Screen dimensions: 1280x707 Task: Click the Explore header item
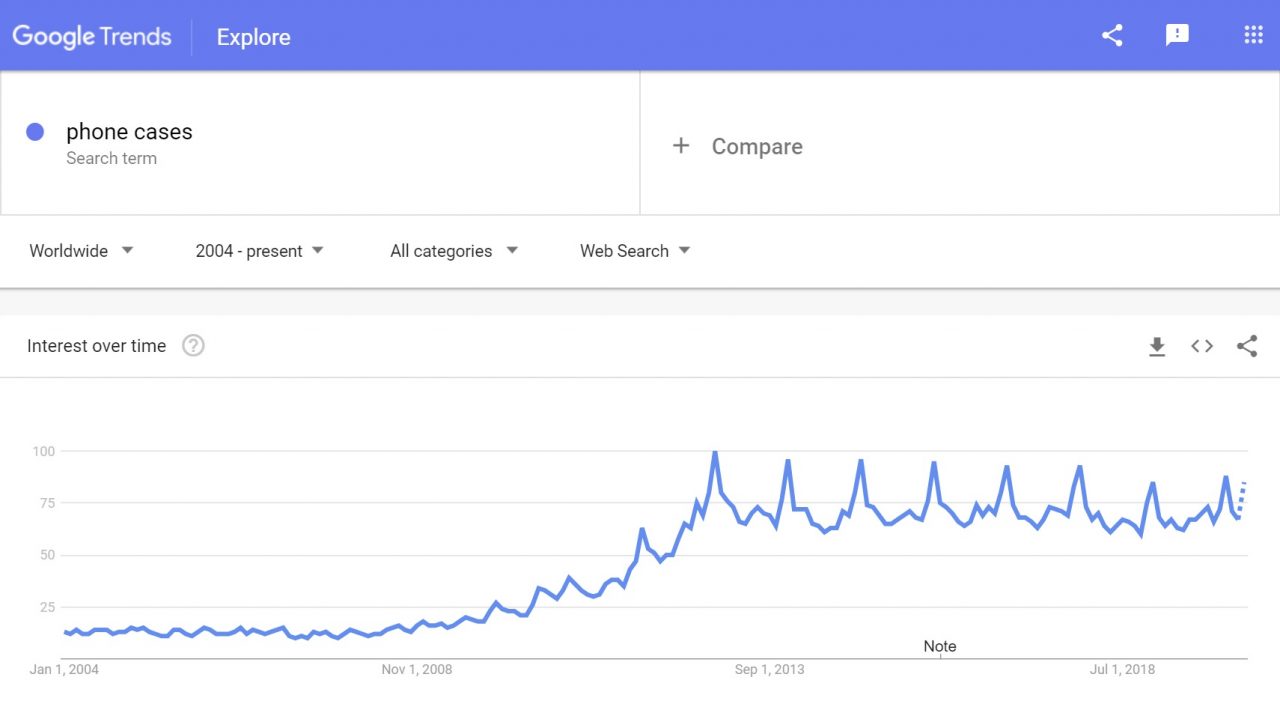(x=253, y=37)
